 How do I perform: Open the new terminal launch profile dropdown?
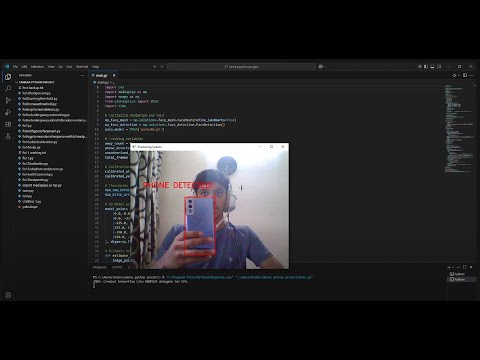453,267
